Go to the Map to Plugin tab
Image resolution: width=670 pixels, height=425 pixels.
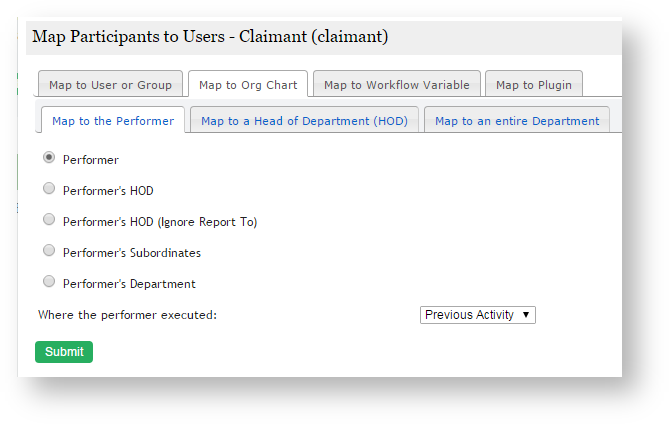[x=534, y=85]
